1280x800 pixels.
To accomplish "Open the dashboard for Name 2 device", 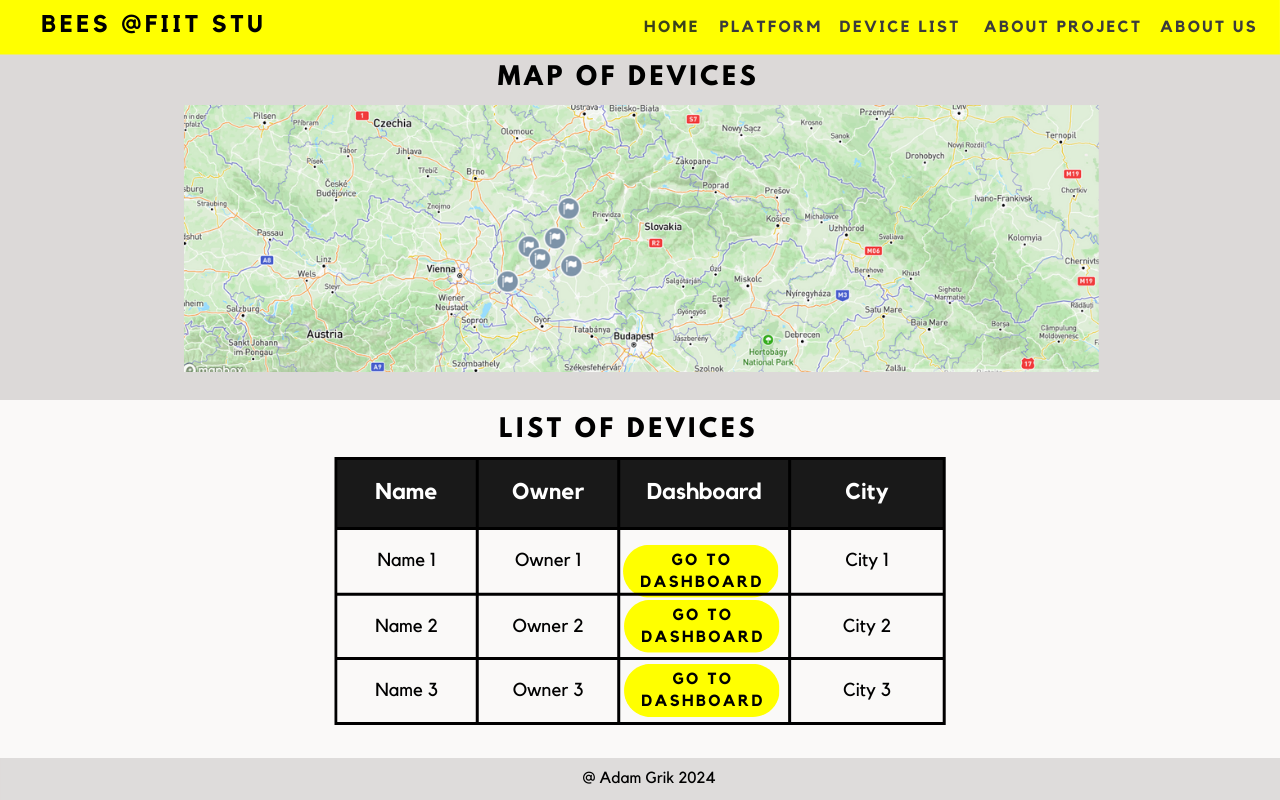I will pyautogui.click(x=702, y=625).
